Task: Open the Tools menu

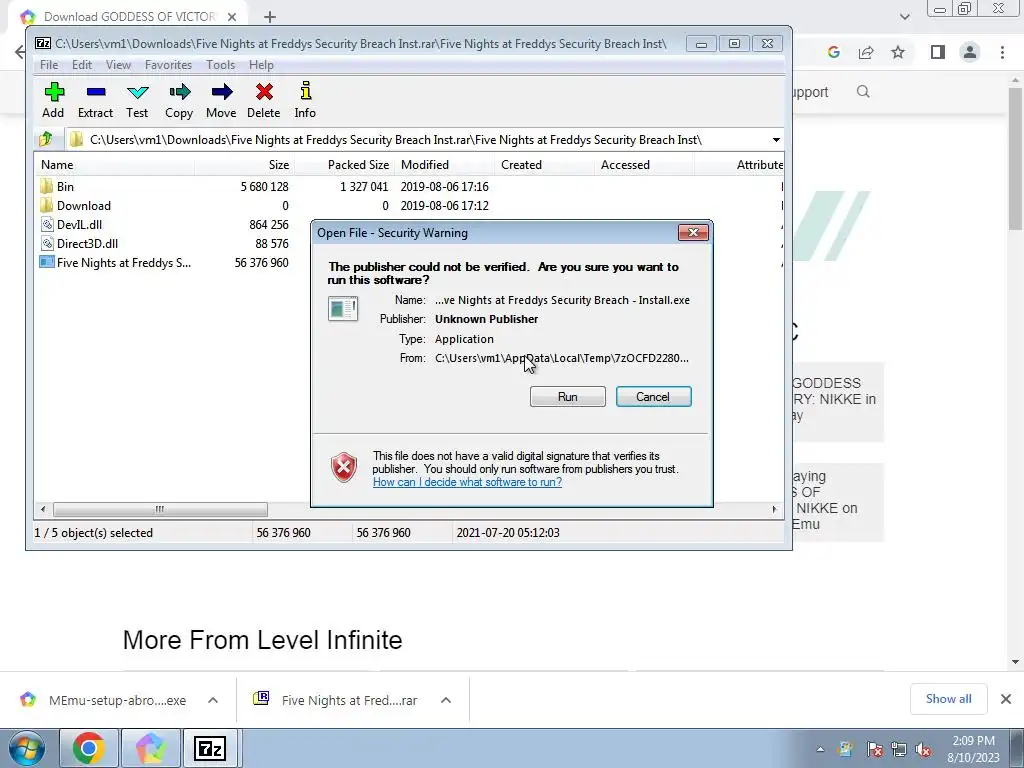Action: (x=220, y=65)
